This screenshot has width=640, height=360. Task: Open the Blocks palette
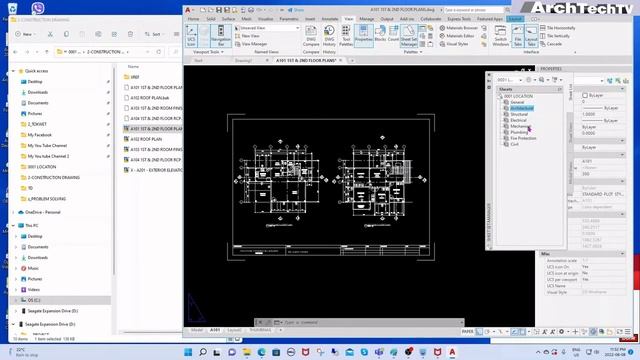380,34
